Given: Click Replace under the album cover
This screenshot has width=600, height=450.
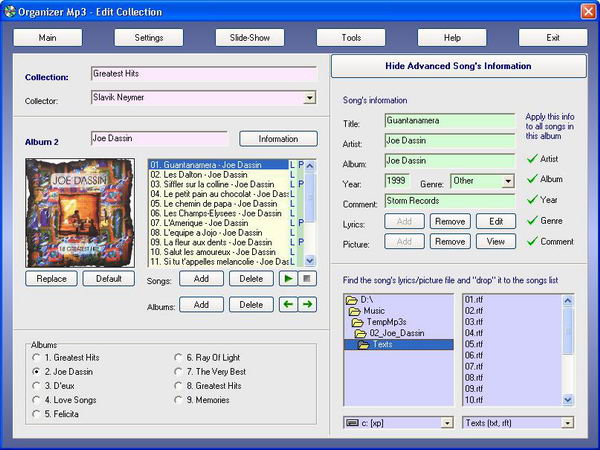Looking at the screenshot, I should pos(51,277).
